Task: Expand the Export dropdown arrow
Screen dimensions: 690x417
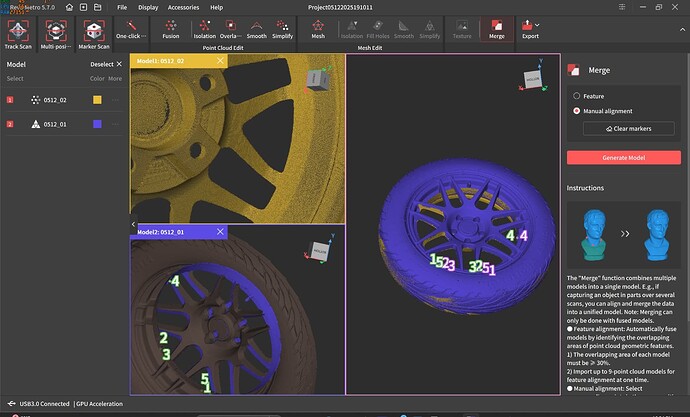Action: click(x=537, y=25)
